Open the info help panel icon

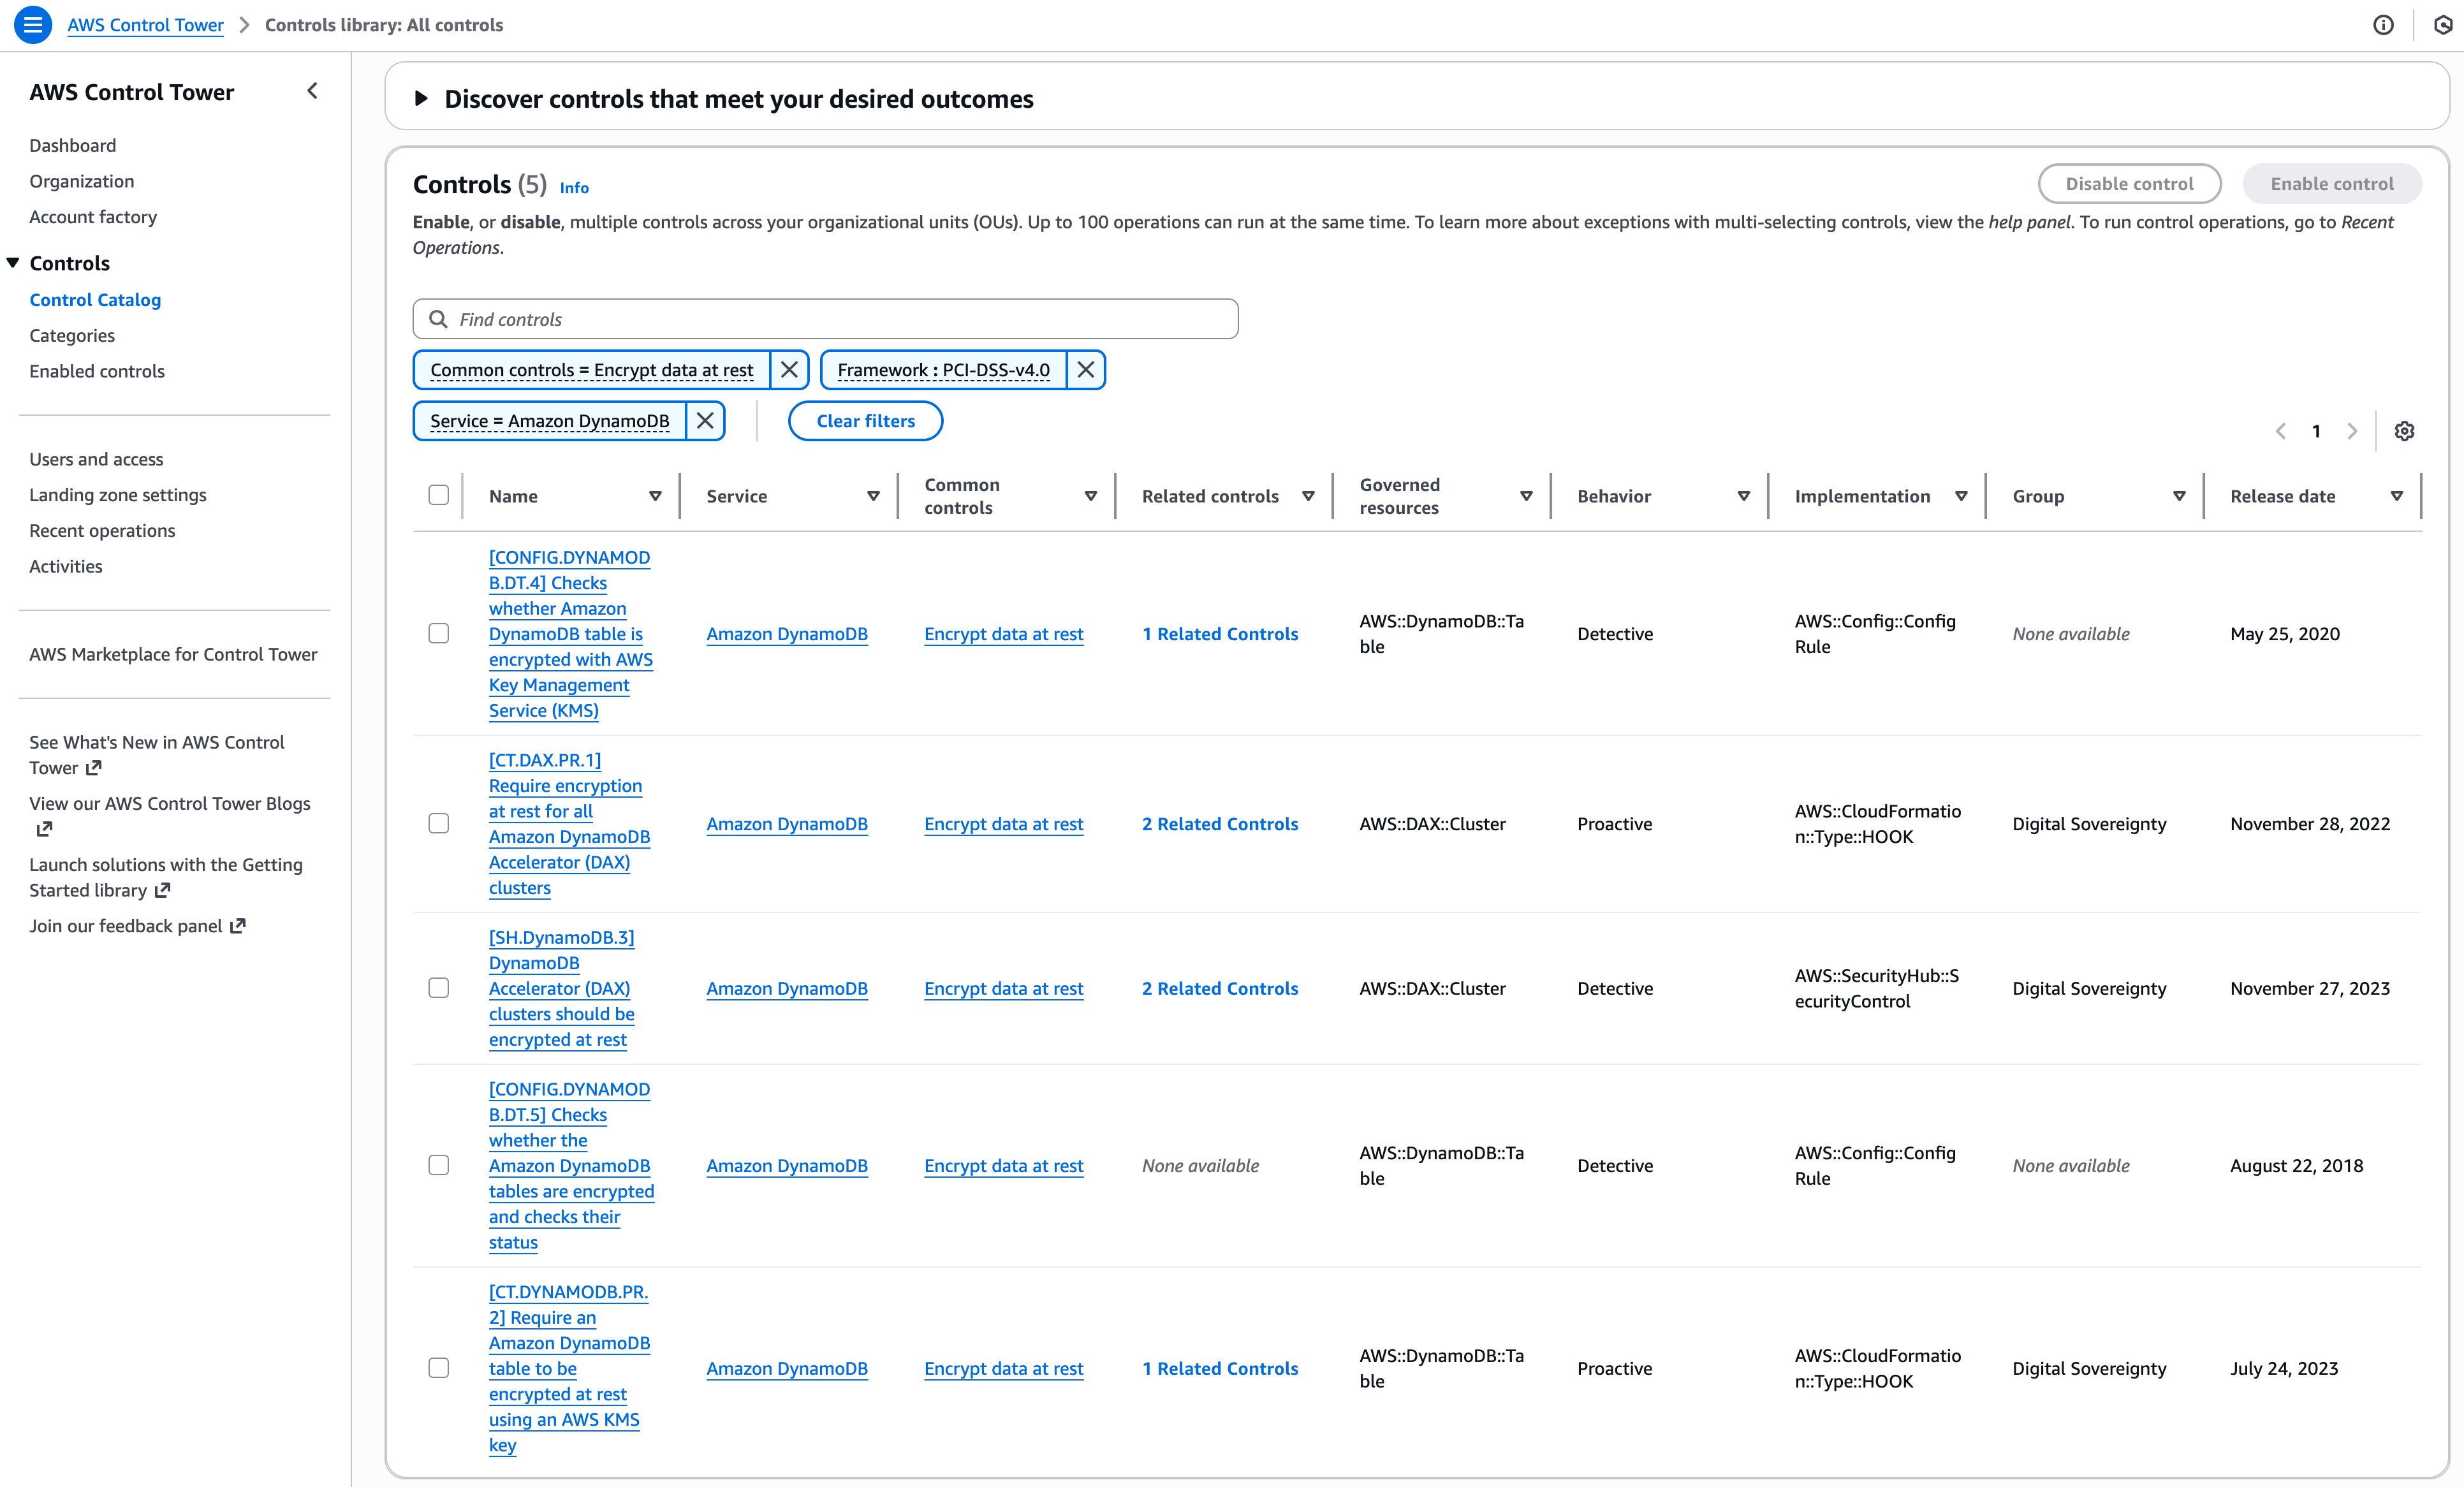(2383, 25)
